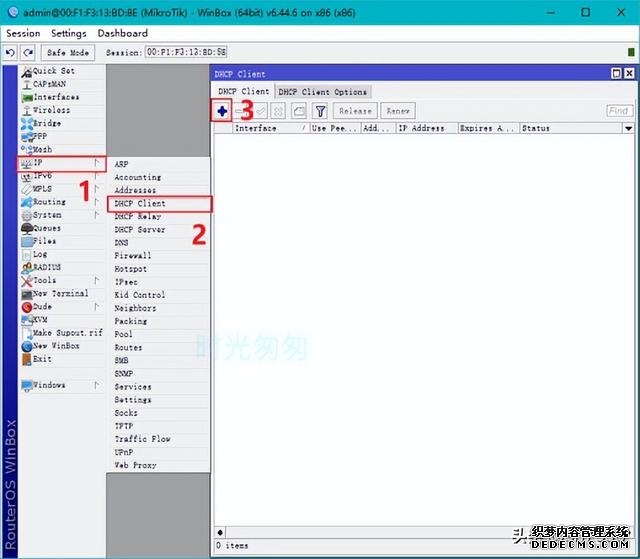Viewport: 640px width, 559px height.
Task: Click the comment toolbar icon
Action: [299, 111]
